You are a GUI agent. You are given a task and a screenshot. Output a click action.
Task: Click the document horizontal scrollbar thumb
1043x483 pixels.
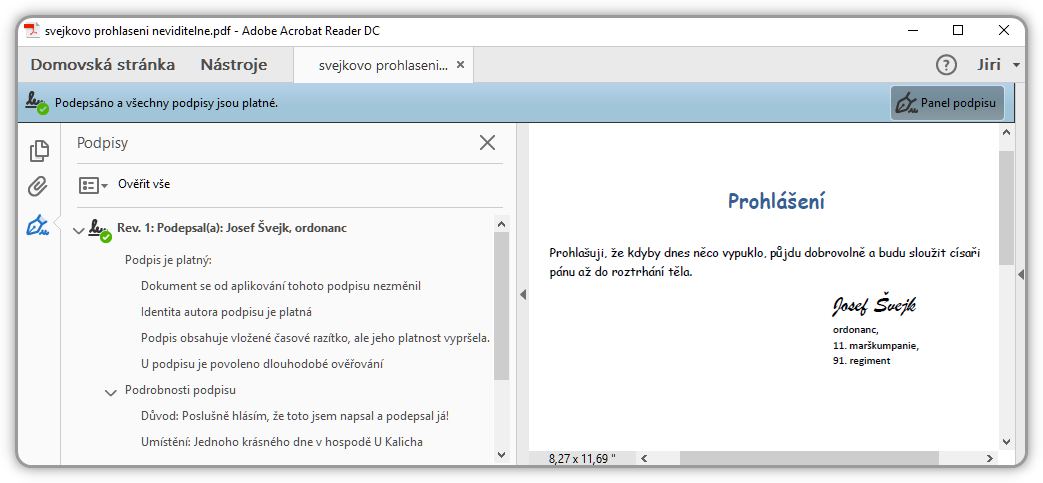tap(809, 458)
